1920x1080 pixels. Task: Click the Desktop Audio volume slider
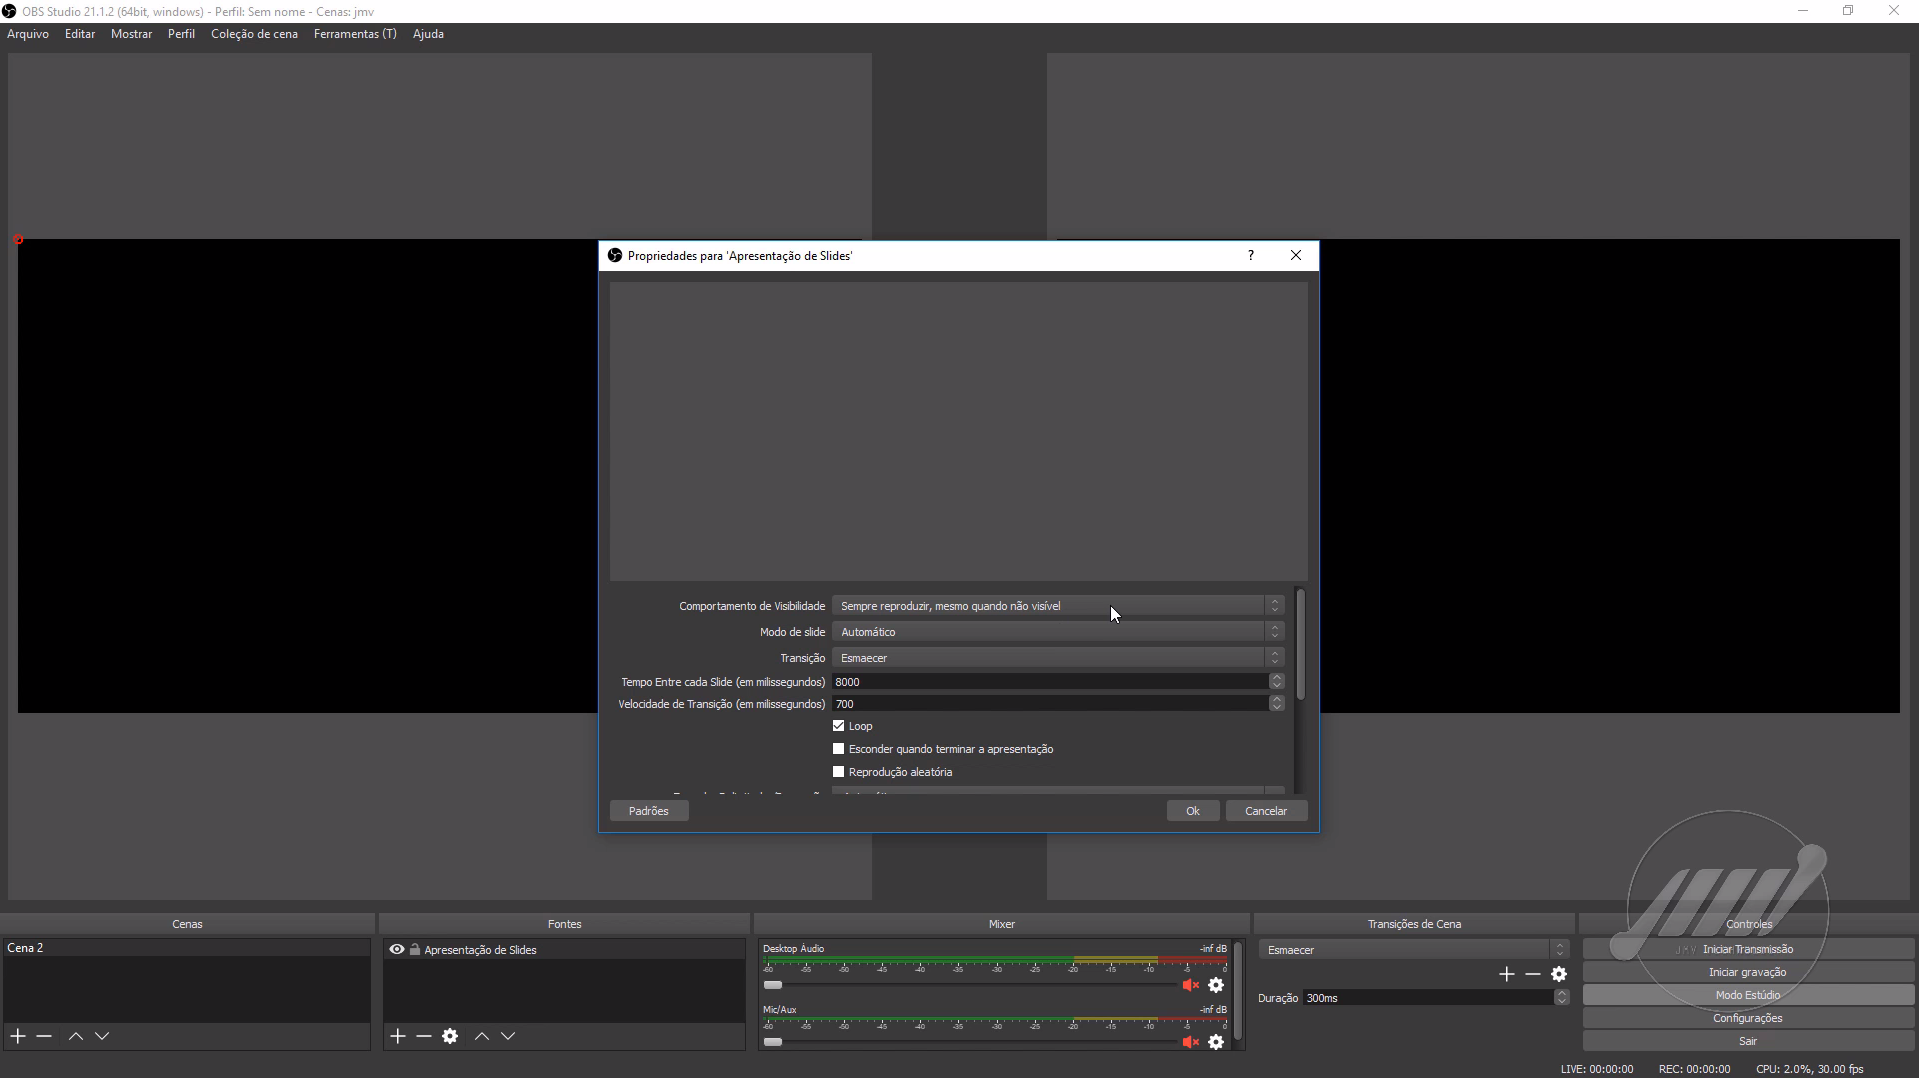773,985
